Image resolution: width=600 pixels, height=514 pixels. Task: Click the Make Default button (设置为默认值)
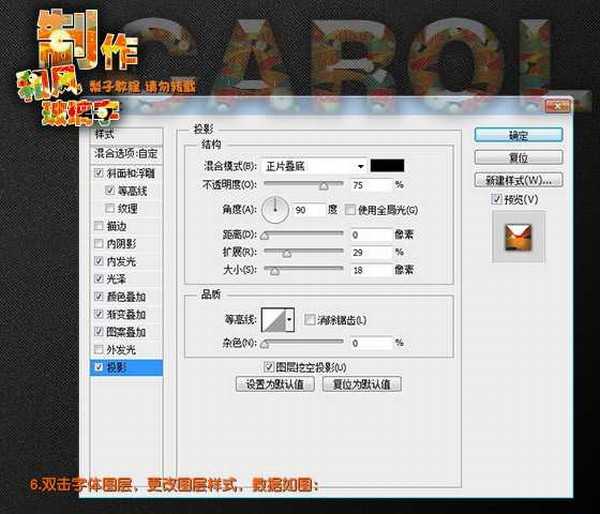(274, 384)
